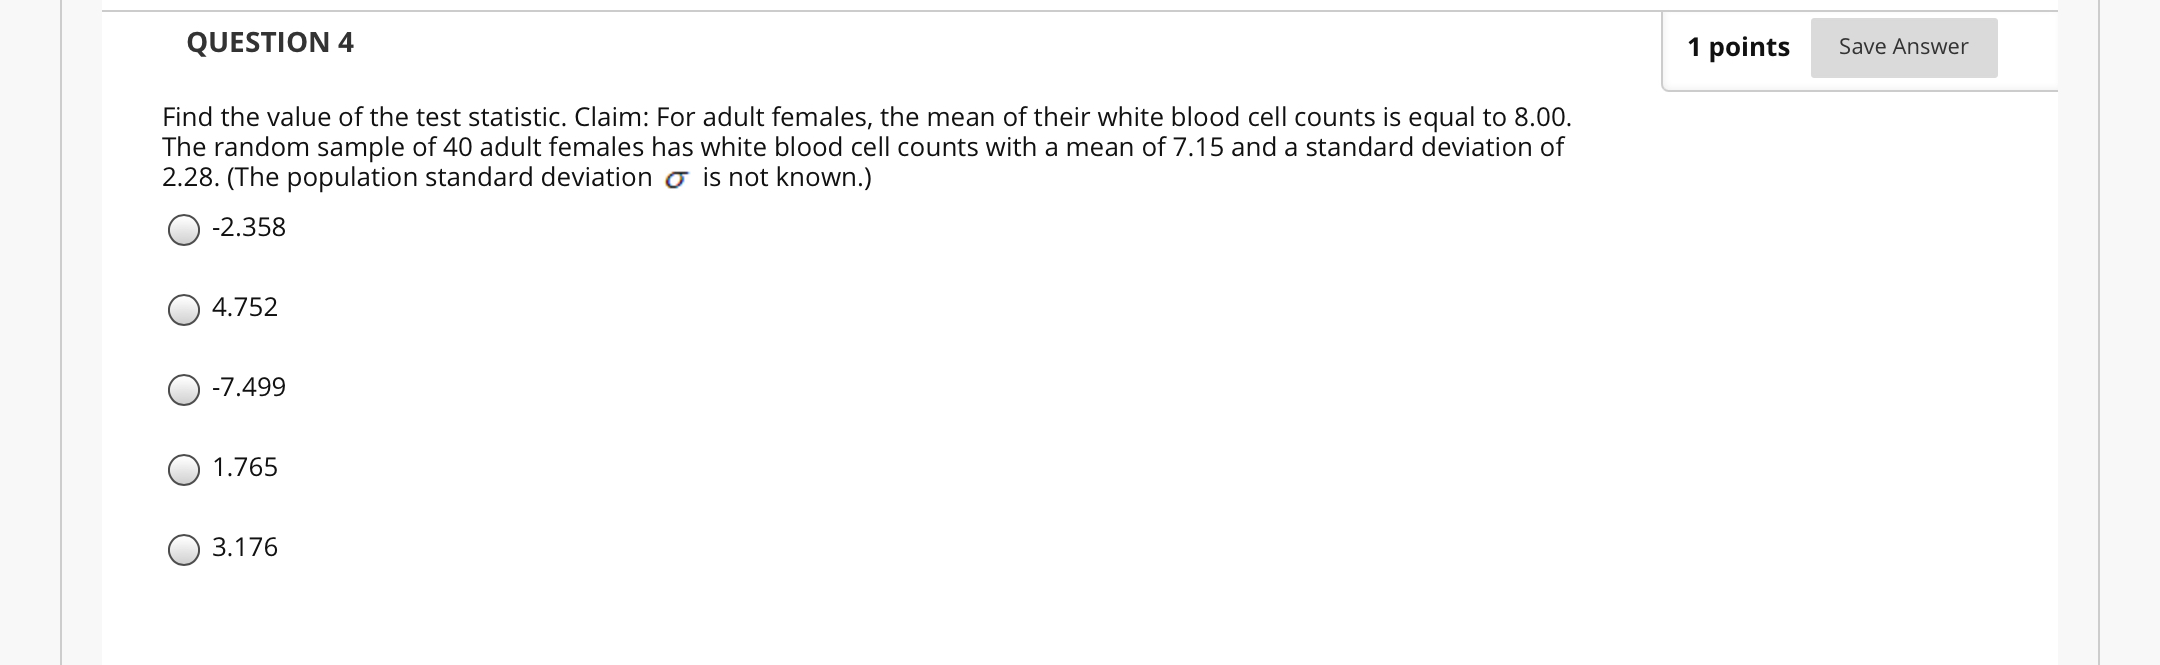The image size is (2160, 665).
Task: Click the Save Answer control for Question 4
Action: 1904,46
